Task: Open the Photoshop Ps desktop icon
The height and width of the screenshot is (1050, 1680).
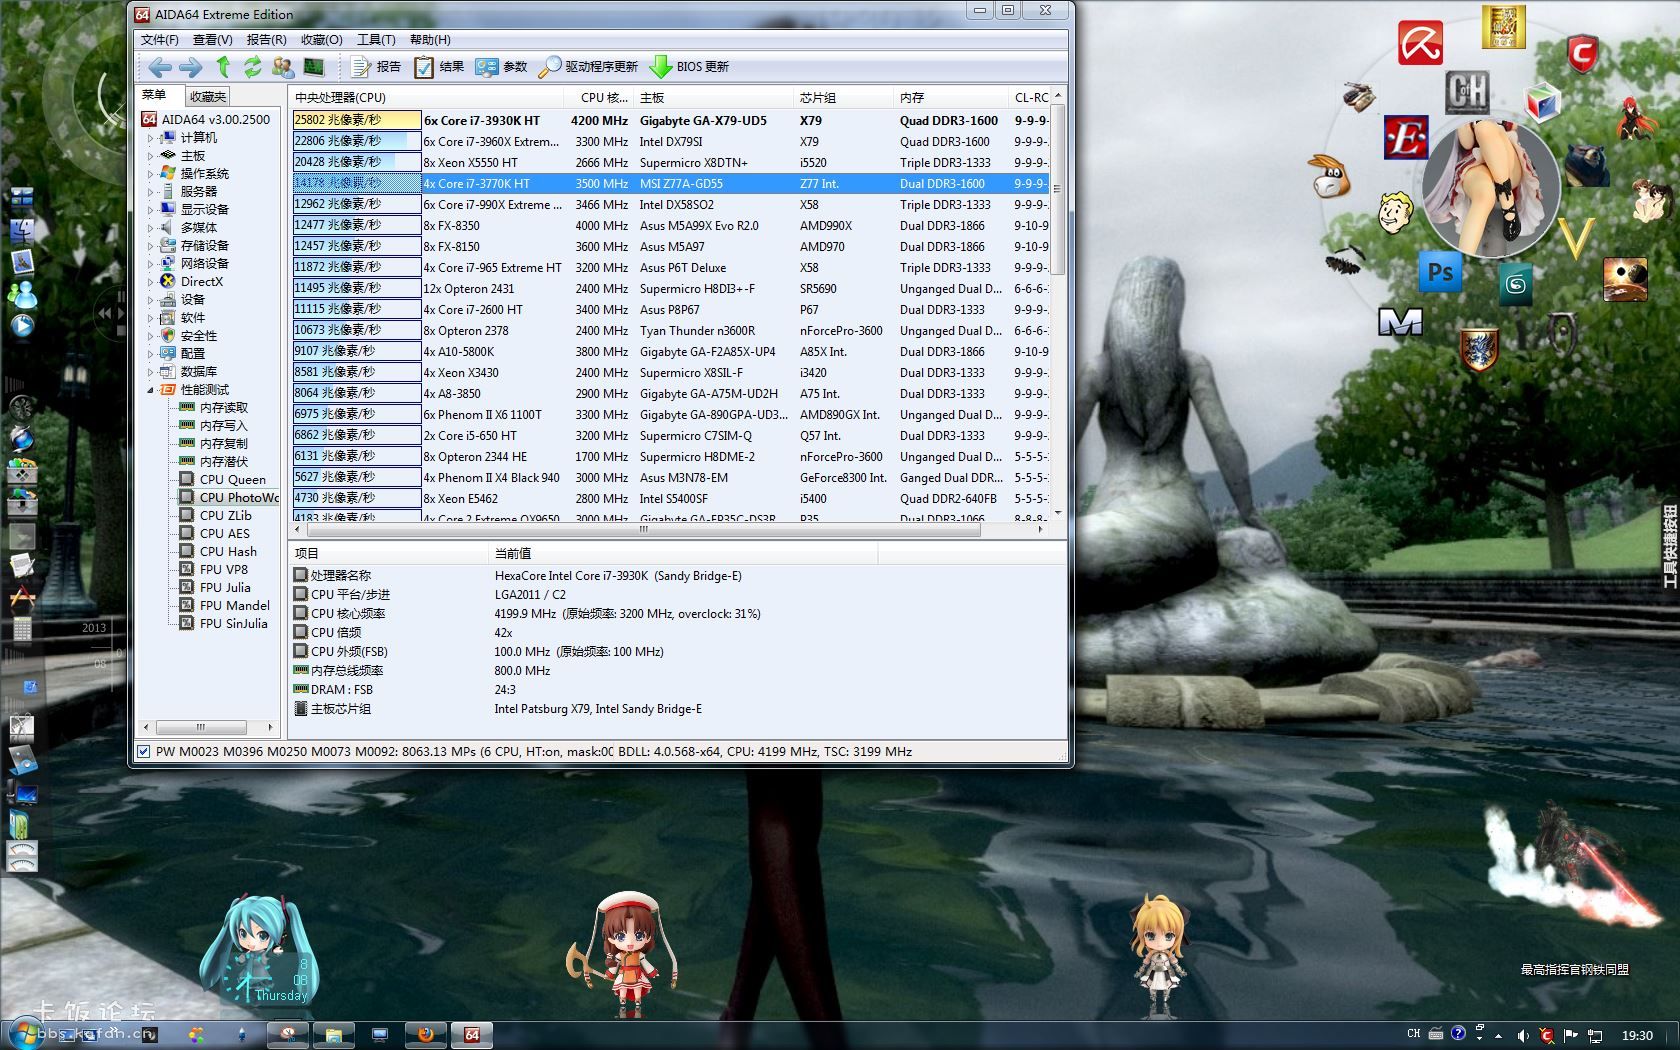Action: pyautogui.click(x=1440, y=272)
